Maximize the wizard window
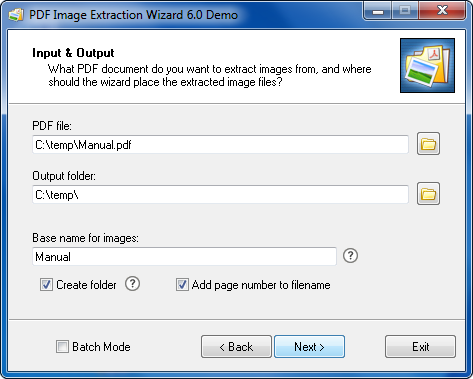The height and width of the screenshot is (379, 473). coord(405,11)
